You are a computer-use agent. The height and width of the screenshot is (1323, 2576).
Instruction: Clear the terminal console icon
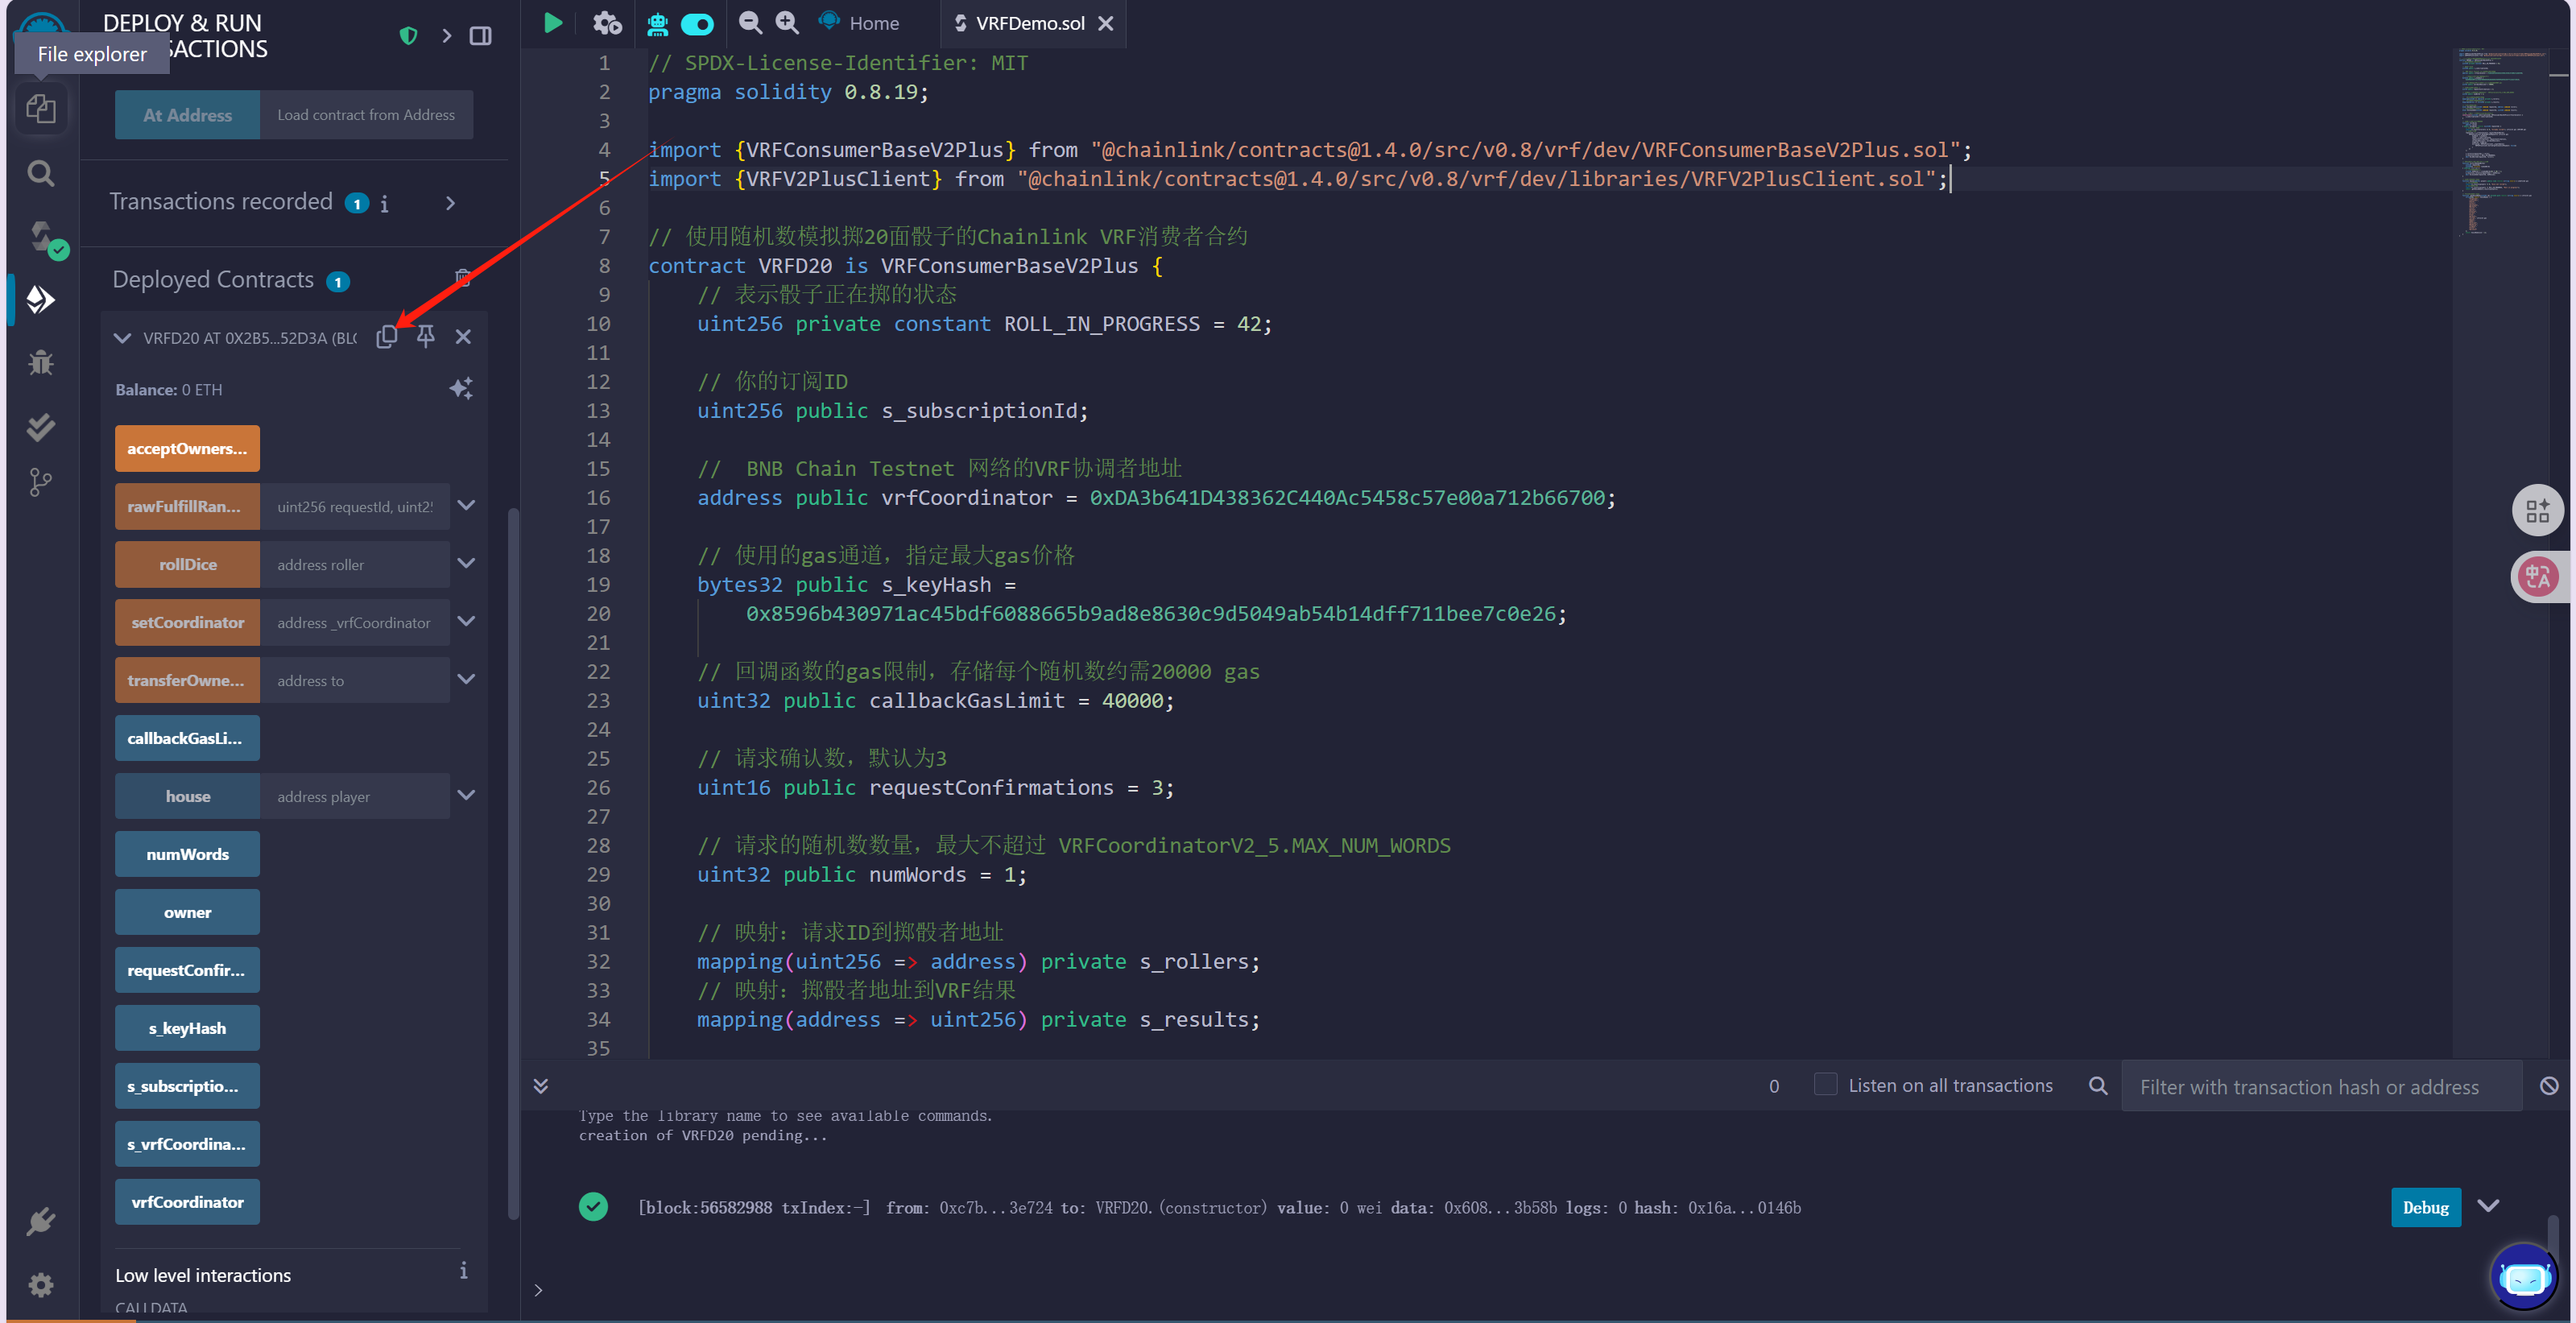[x=2549, y=1085]
